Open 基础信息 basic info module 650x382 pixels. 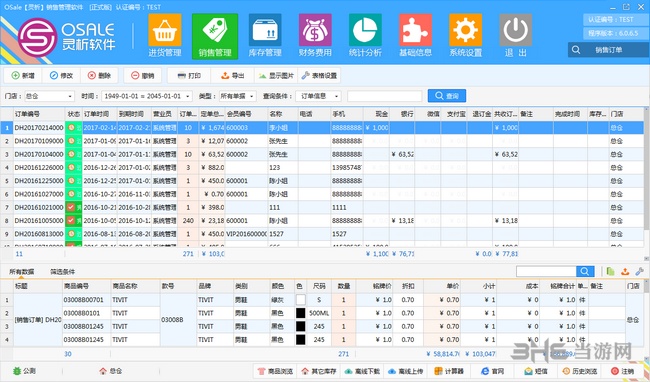click(x=415, y=36)
